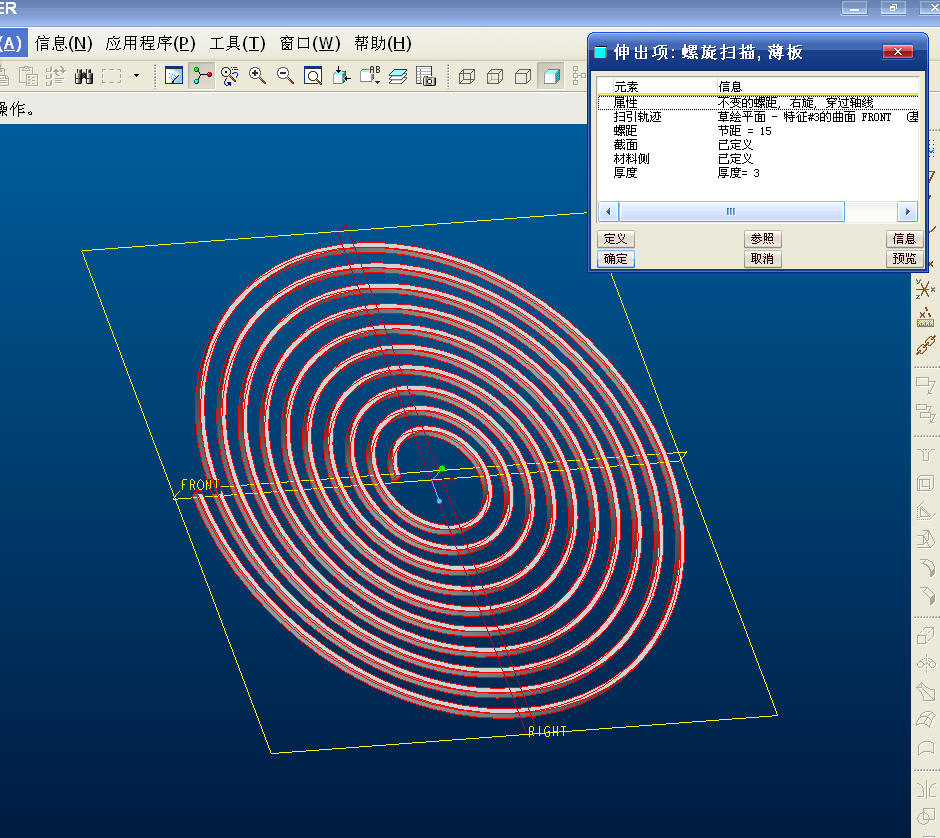940x838 pixels.
Task: Click the 确定 button in dialog
Action: tap(616, 259)
